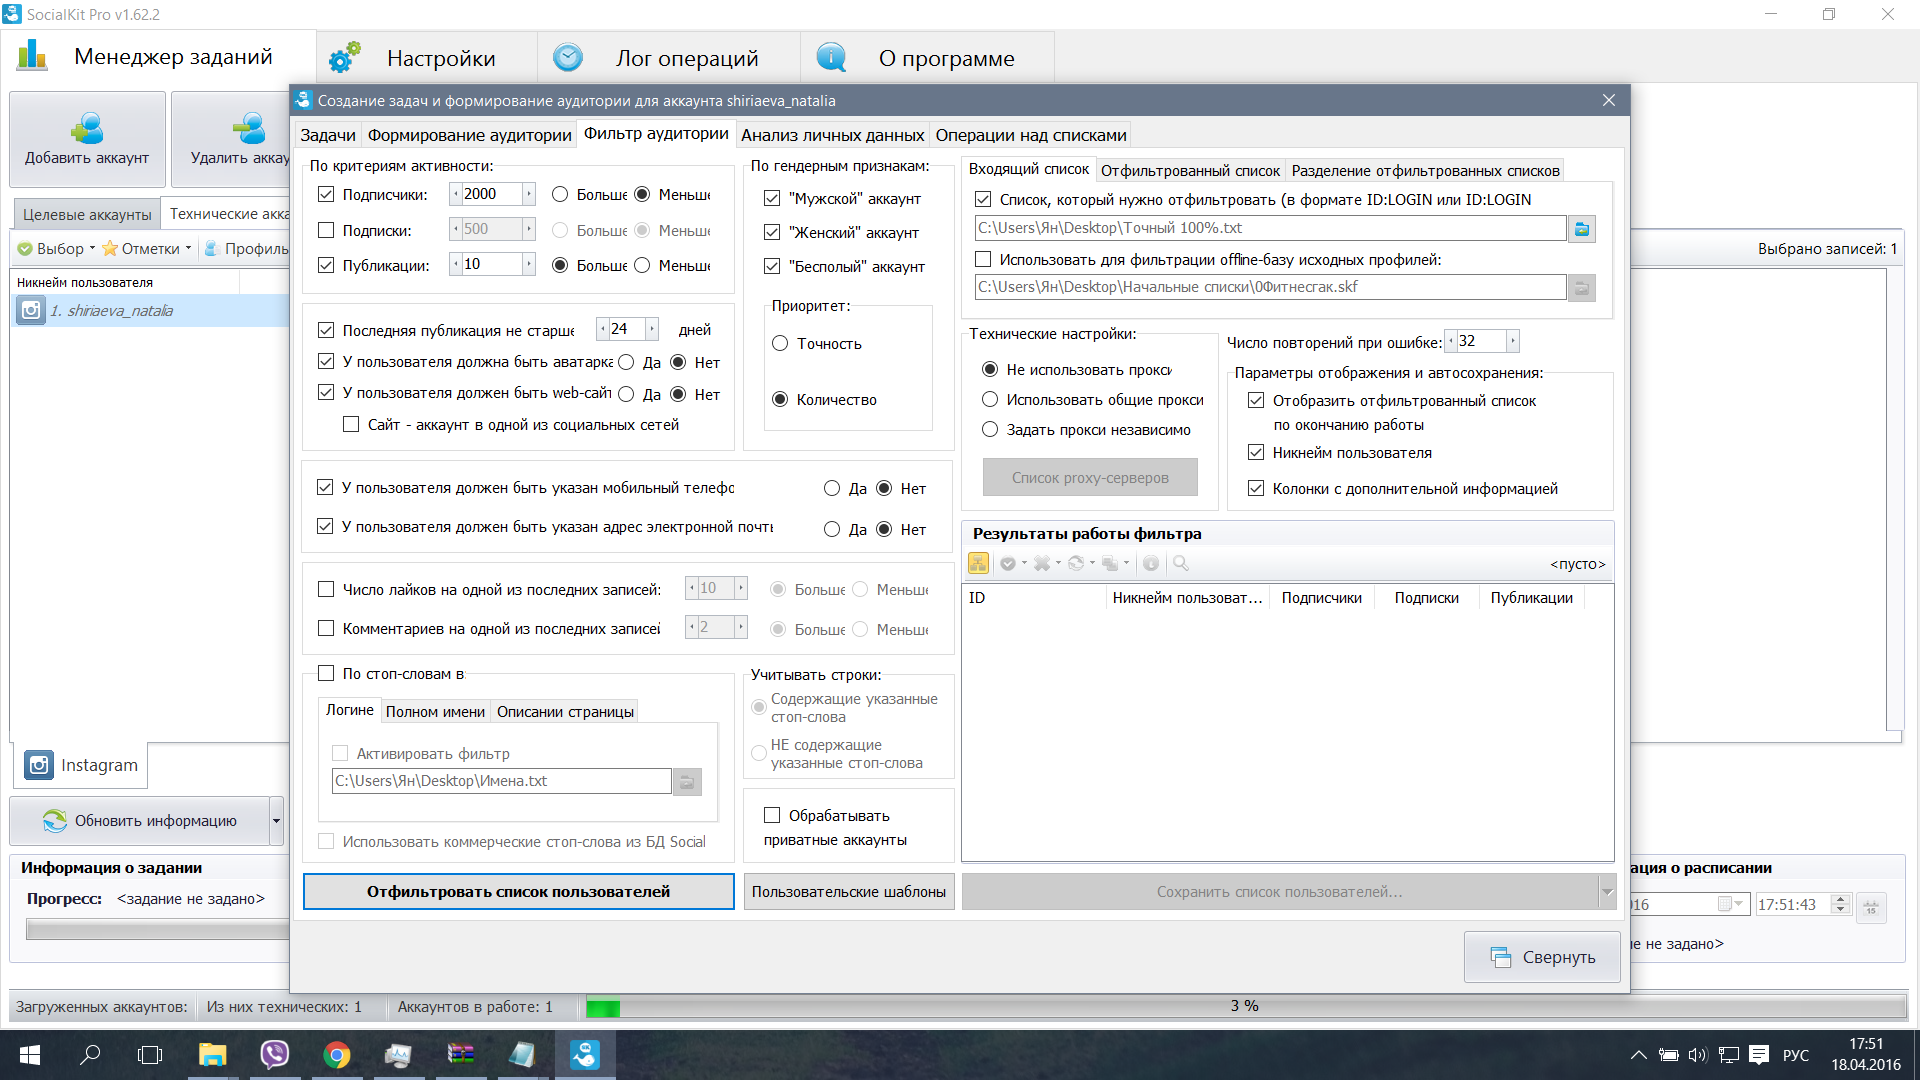
Task: Click Список proxy-серверов button
Action: coord(1090,477)
